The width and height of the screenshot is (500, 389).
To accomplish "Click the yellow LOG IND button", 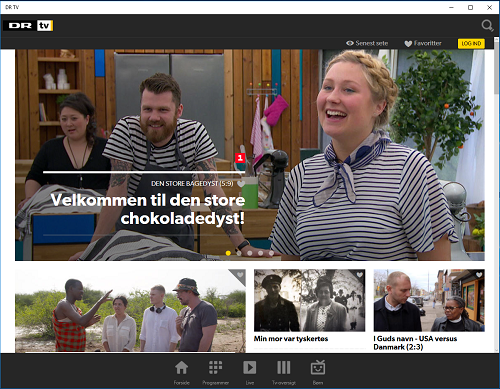I will [x=471, y=43].
